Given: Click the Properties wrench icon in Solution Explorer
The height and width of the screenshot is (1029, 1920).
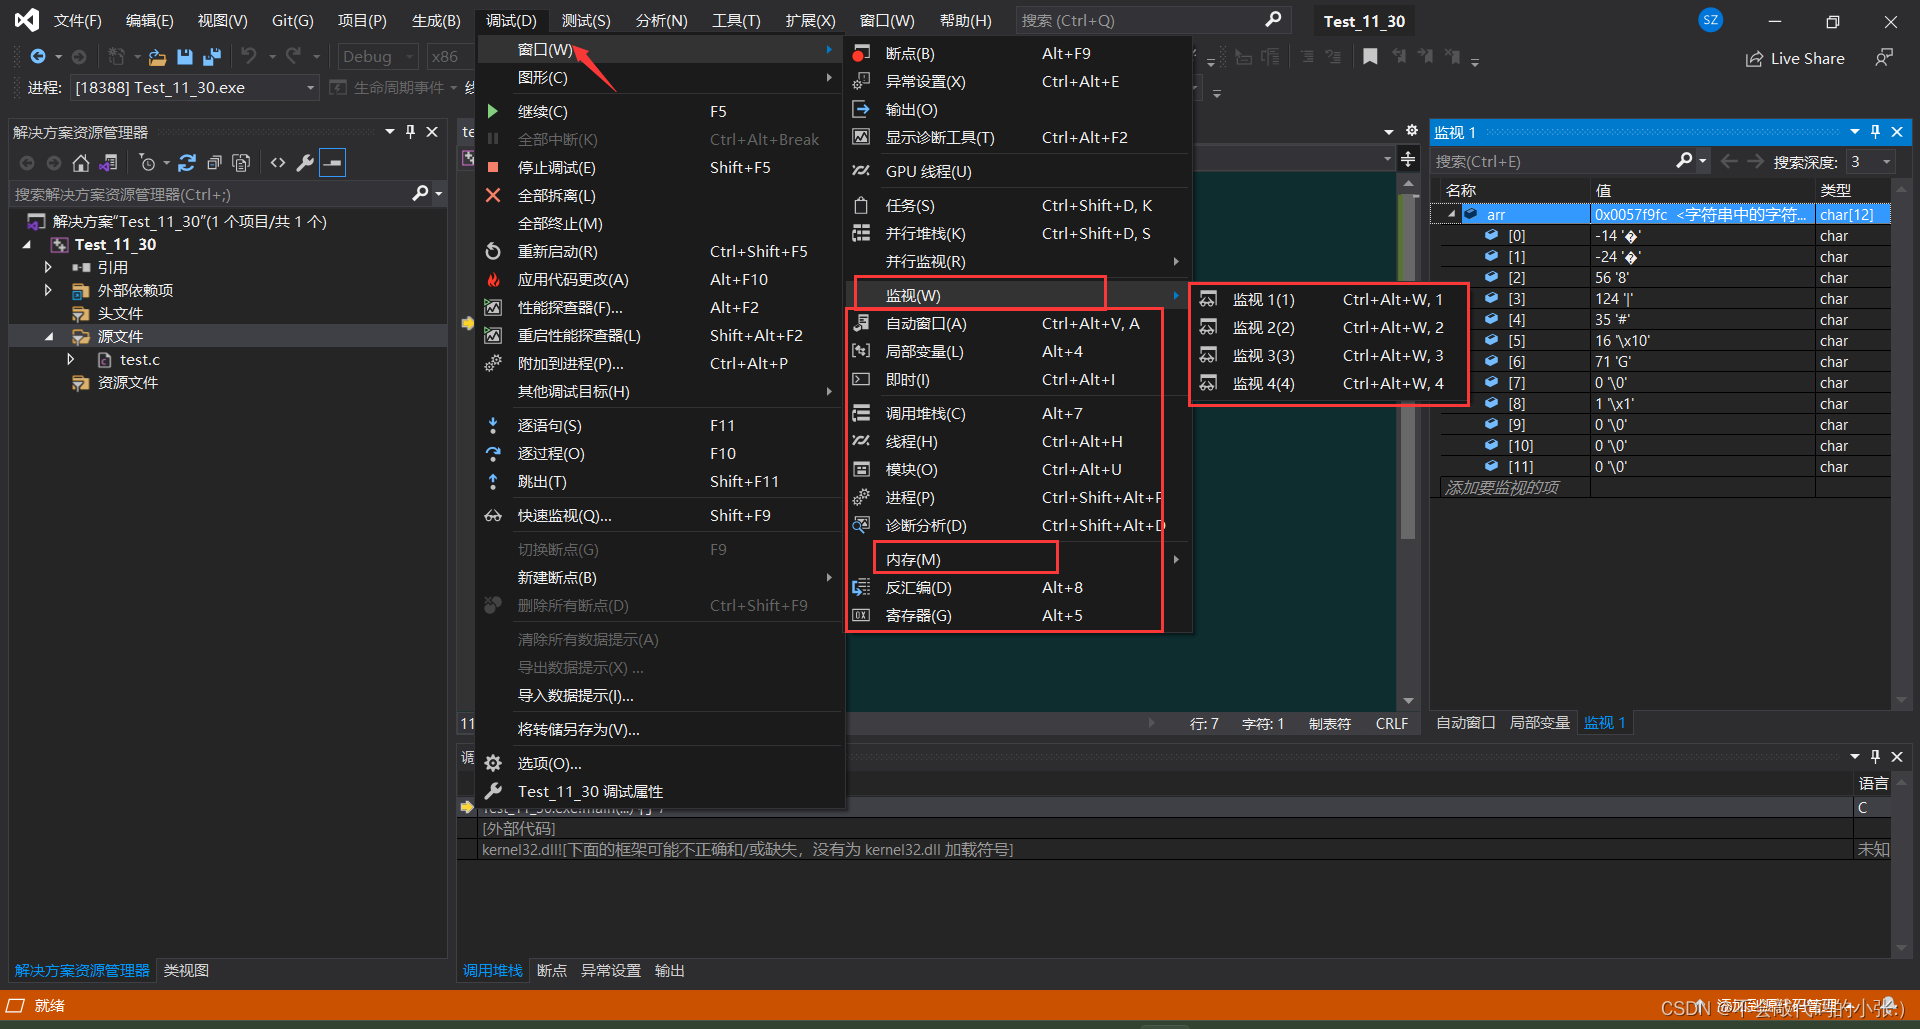Looking at the screenshot, I should click(305, 163).
